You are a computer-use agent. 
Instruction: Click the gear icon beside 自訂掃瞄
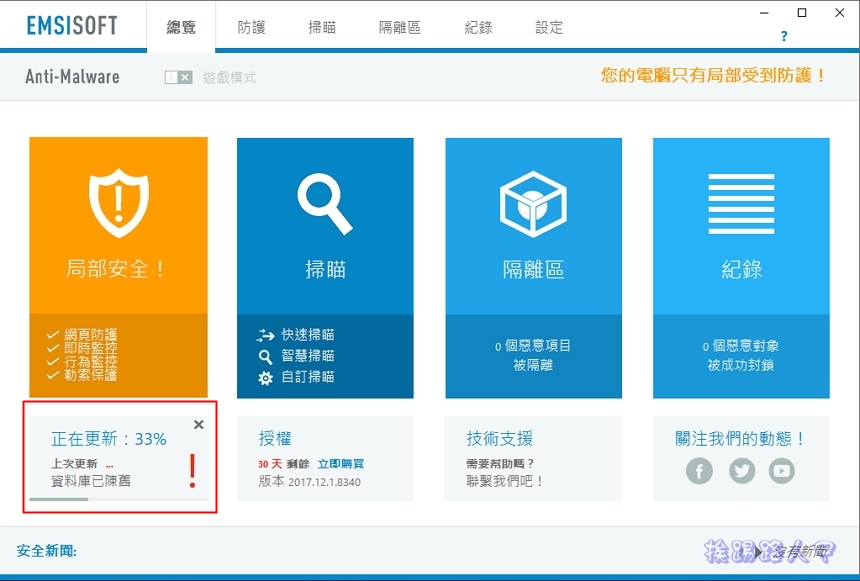click(265, 378)
